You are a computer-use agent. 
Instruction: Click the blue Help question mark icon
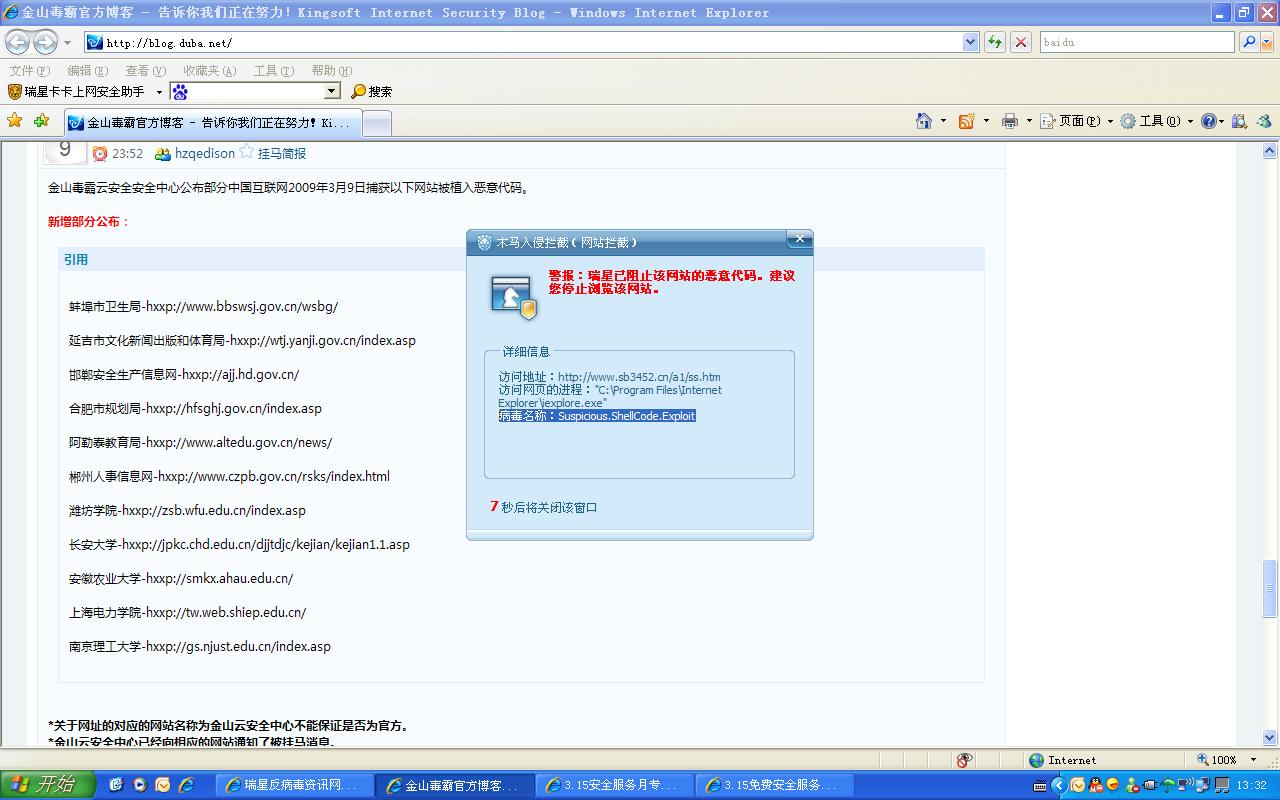(1208, 121)
